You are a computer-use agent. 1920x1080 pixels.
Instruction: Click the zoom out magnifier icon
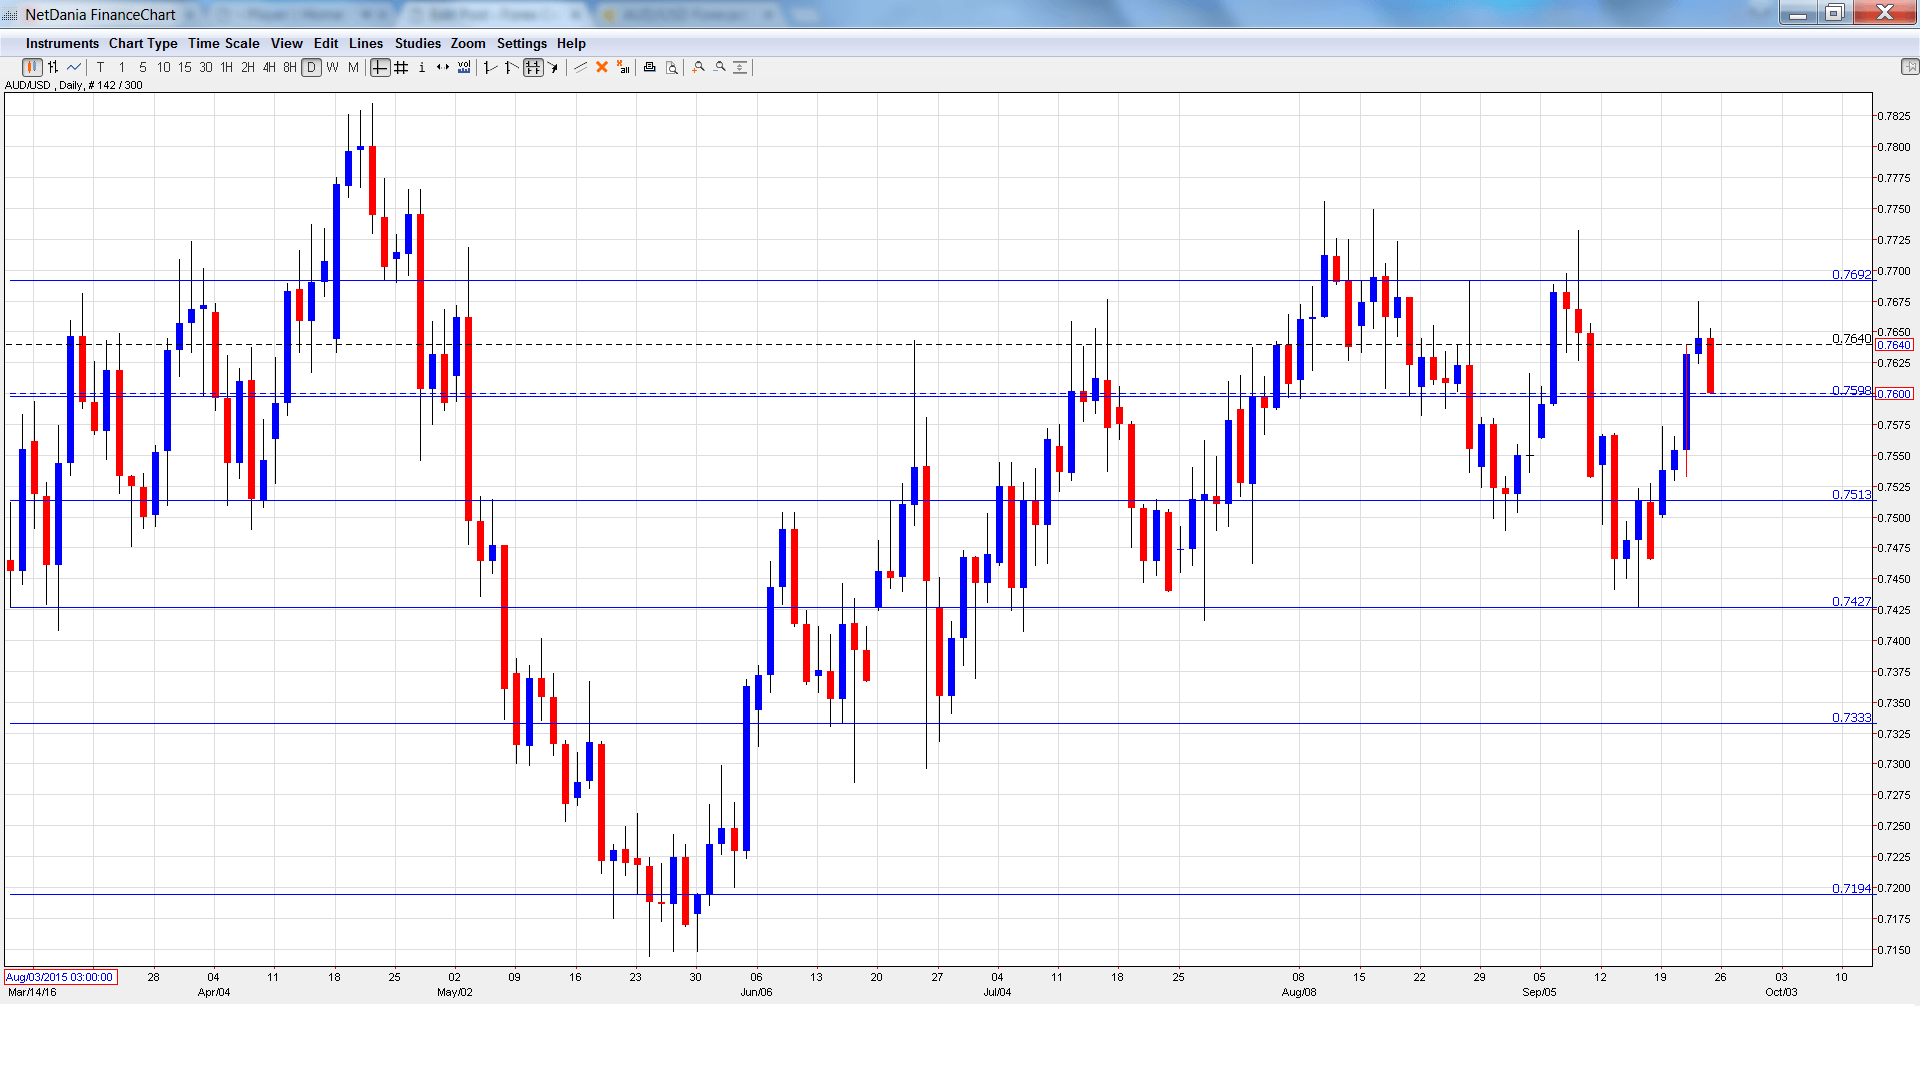720,67
